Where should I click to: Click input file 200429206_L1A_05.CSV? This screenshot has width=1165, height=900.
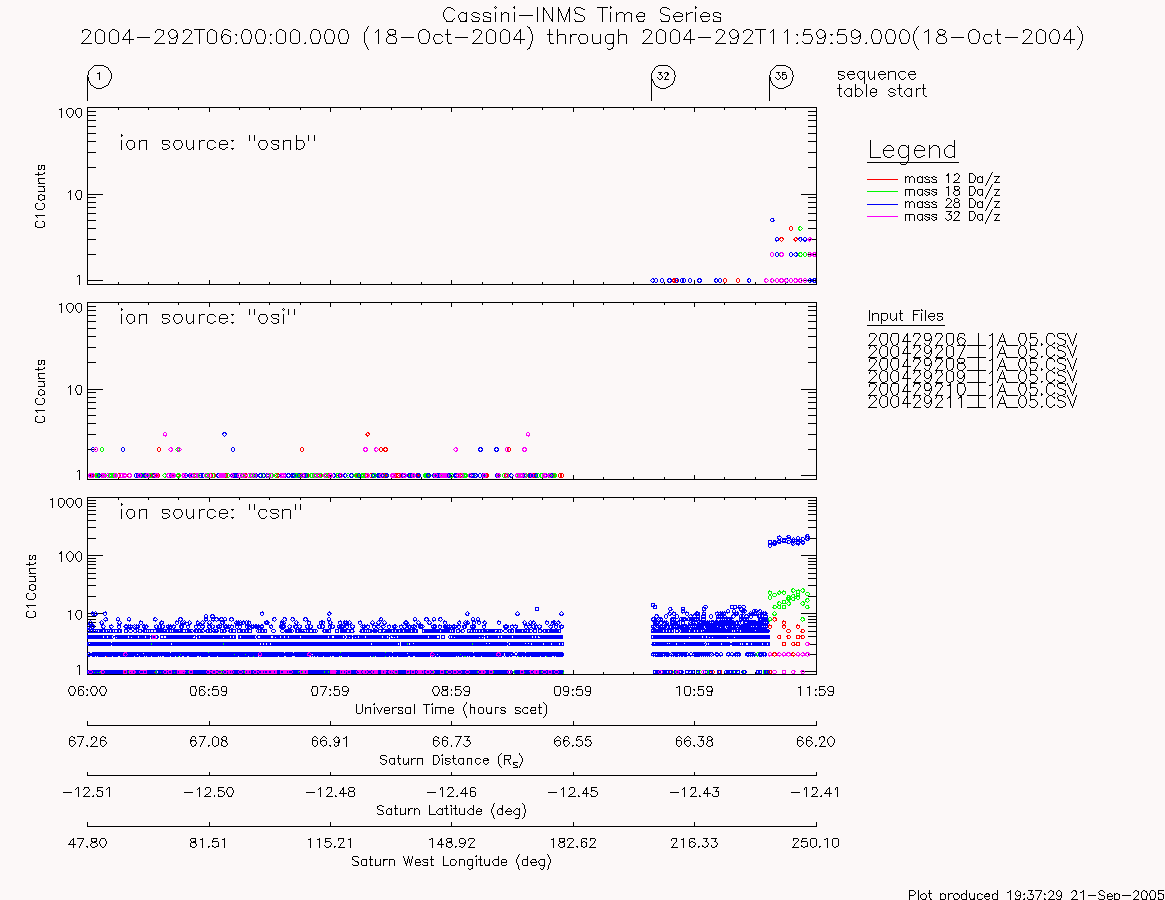point(972,340)
